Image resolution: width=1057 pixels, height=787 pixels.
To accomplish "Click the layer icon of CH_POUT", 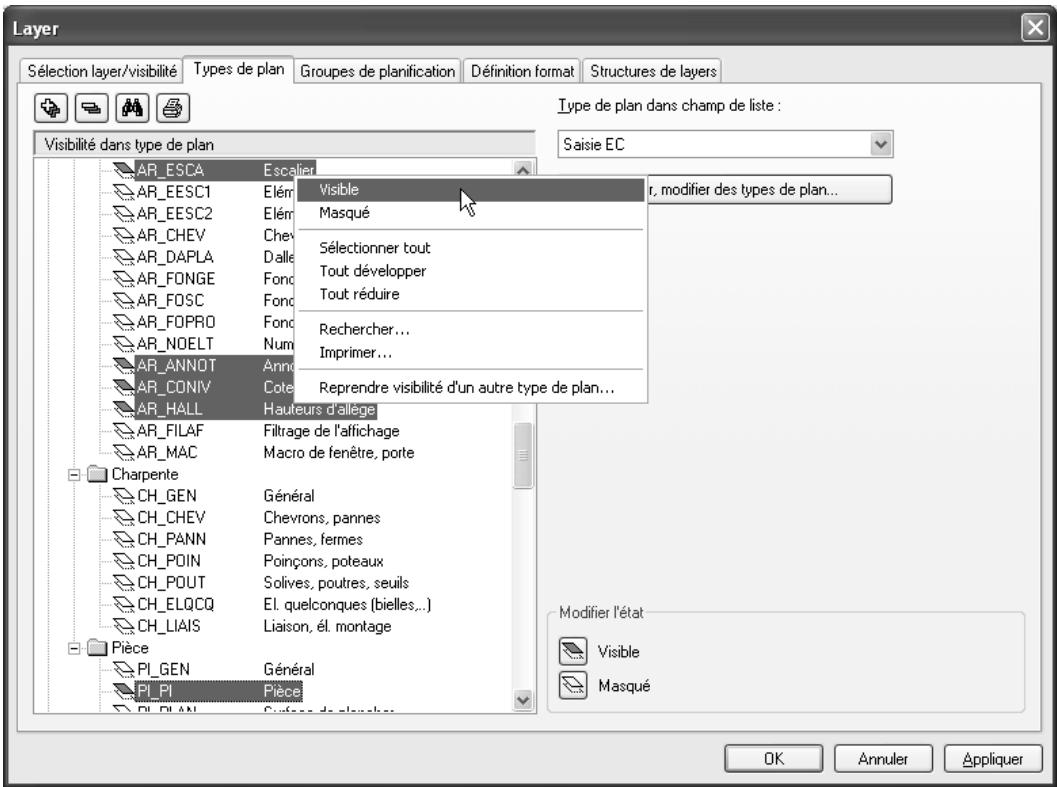I will (x=123, y=582).
